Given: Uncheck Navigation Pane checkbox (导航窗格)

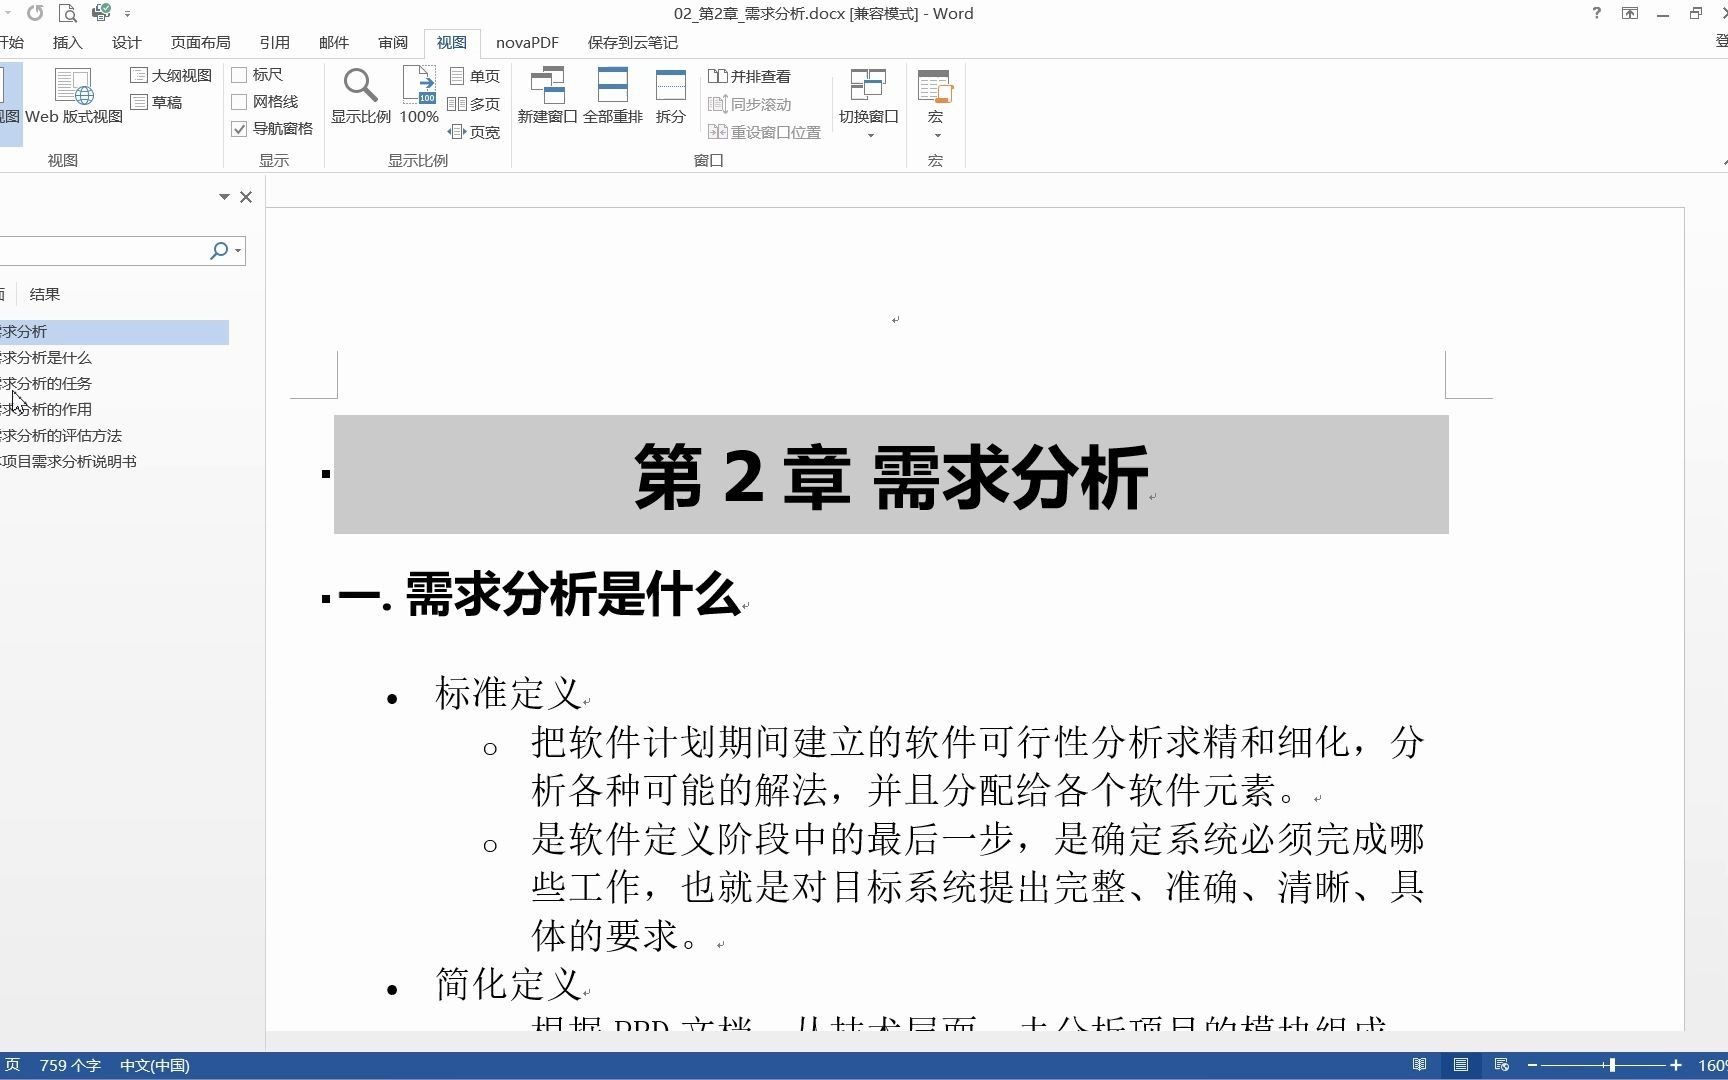Looking at the screenshot, I should coord(239,129).
